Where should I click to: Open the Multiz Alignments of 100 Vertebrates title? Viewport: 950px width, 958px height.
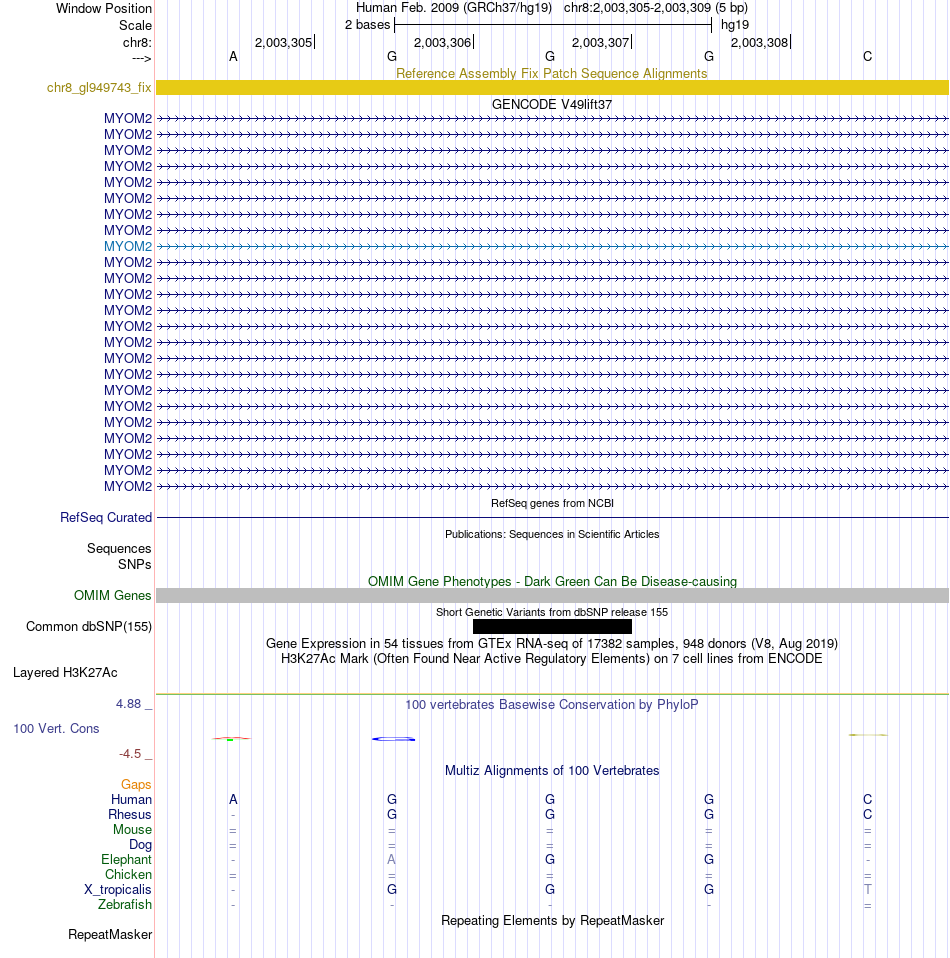coord(552,771)
